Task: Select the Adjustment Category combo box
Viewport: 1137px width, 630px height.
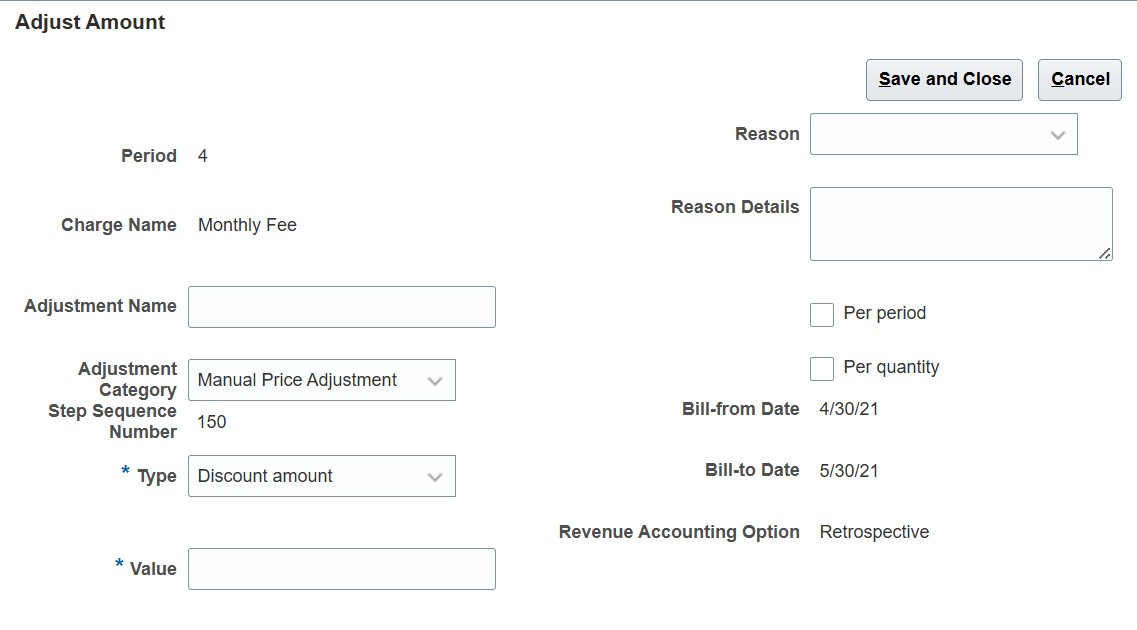Action: click(x=322, y=380)
